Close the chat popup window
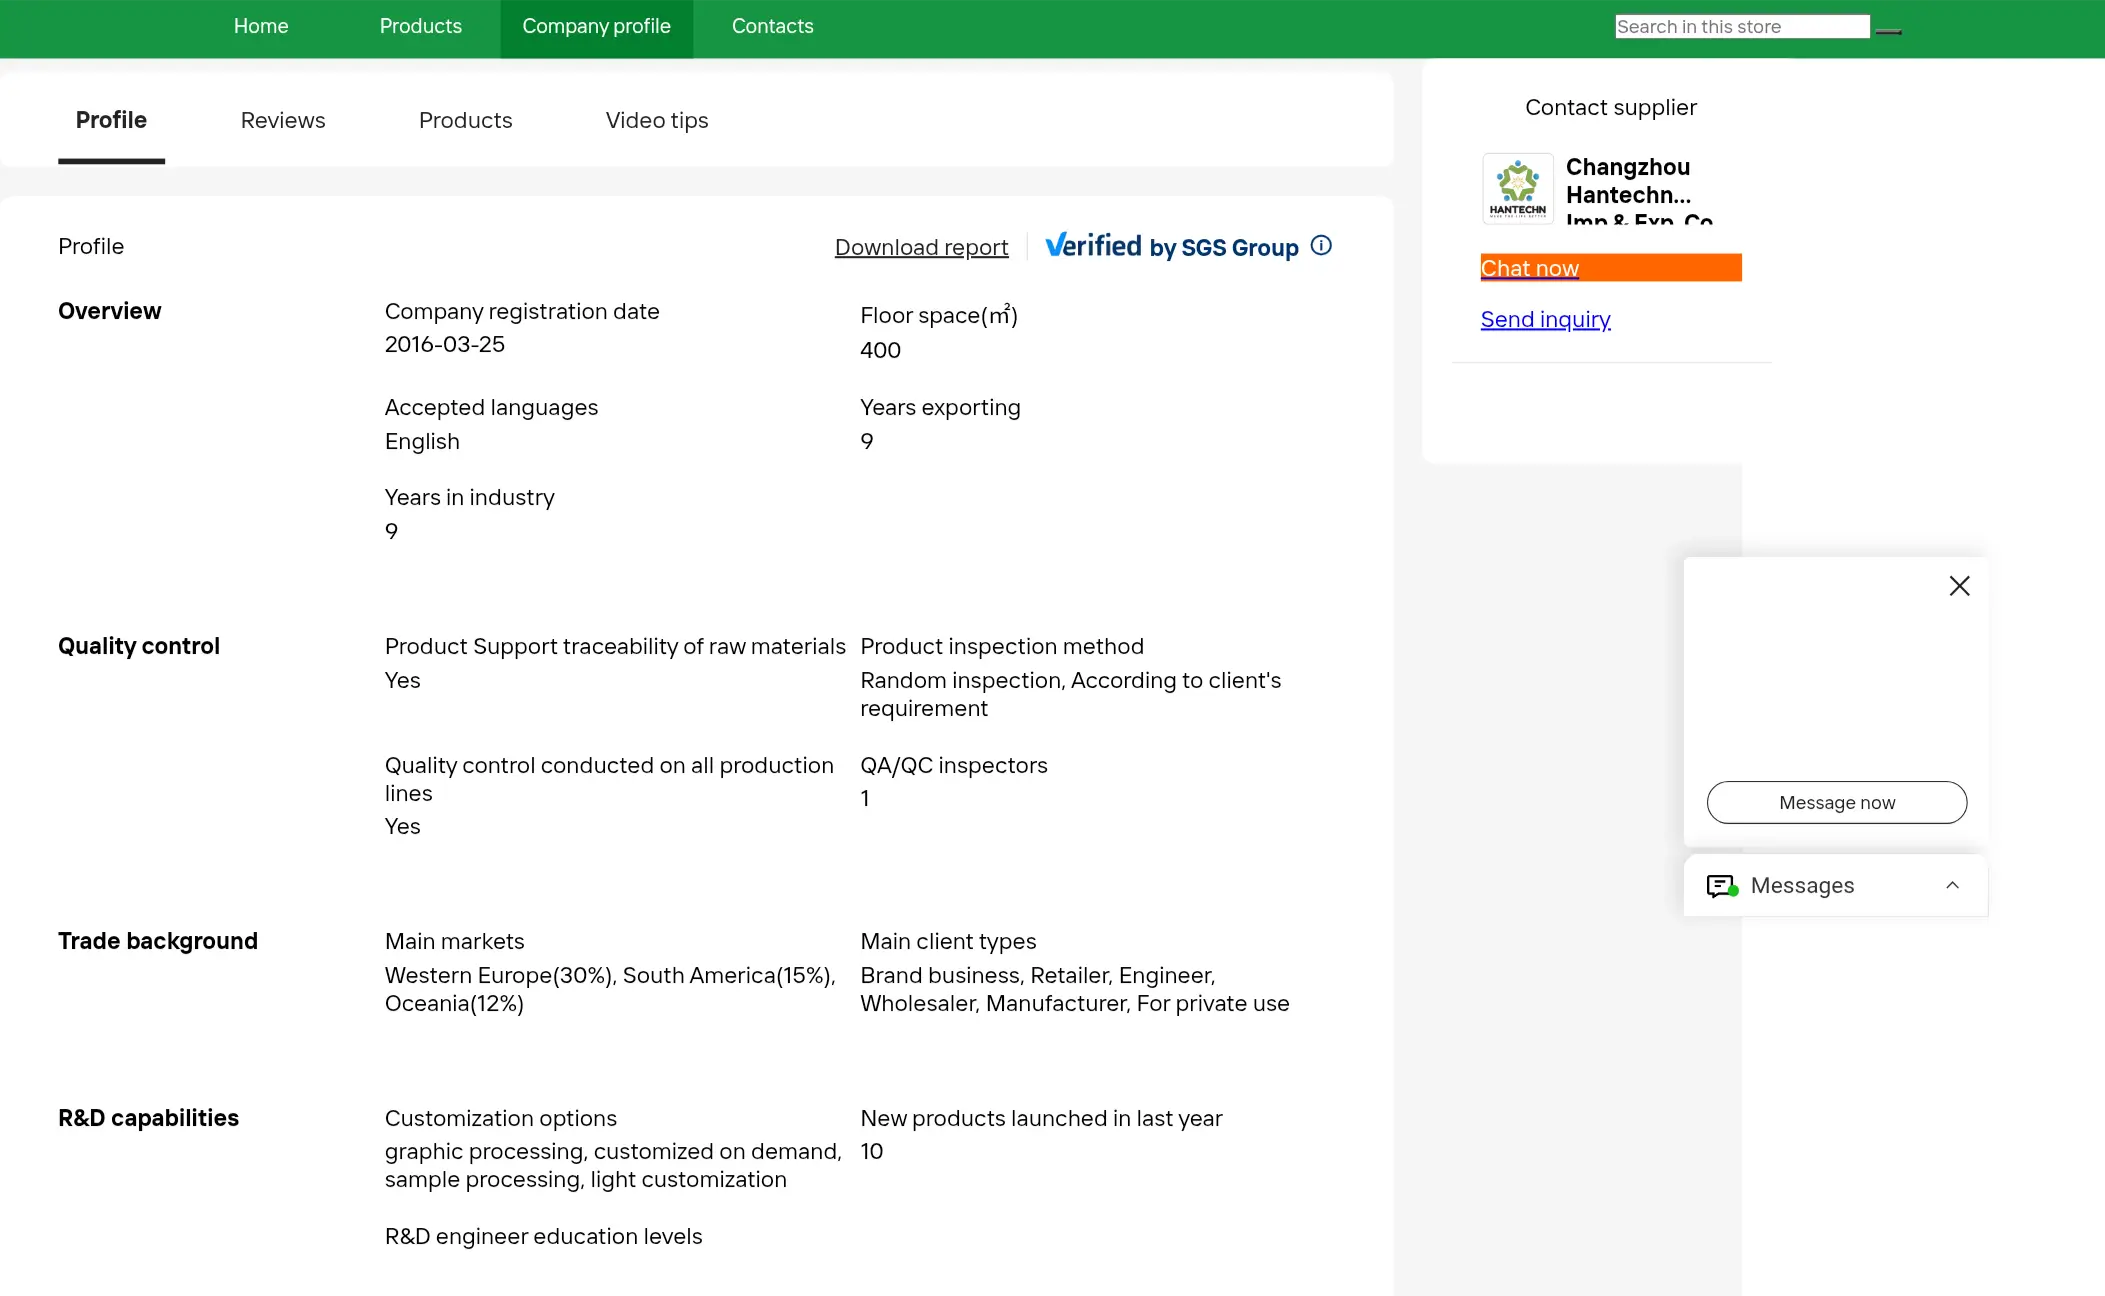This screenshot has width=2105, height=1296. point(1958,585)
